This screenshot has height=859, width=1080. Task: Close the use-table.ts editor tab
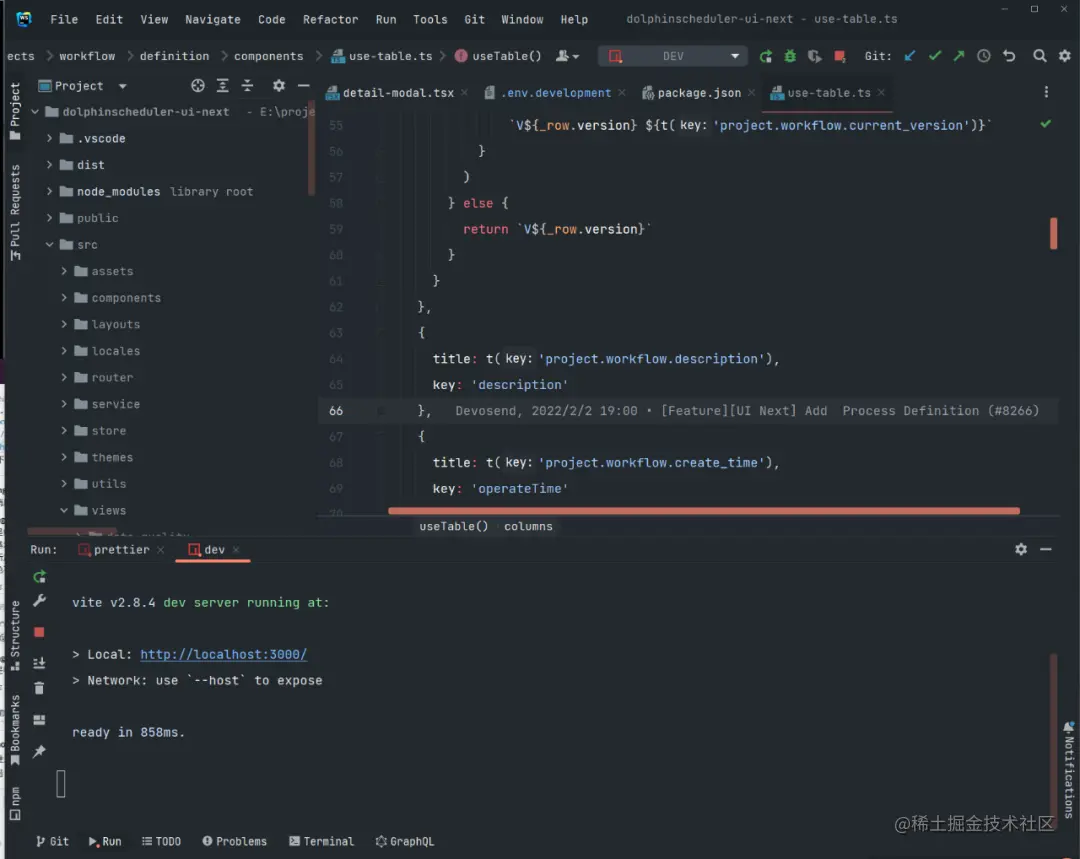(881, 92)
